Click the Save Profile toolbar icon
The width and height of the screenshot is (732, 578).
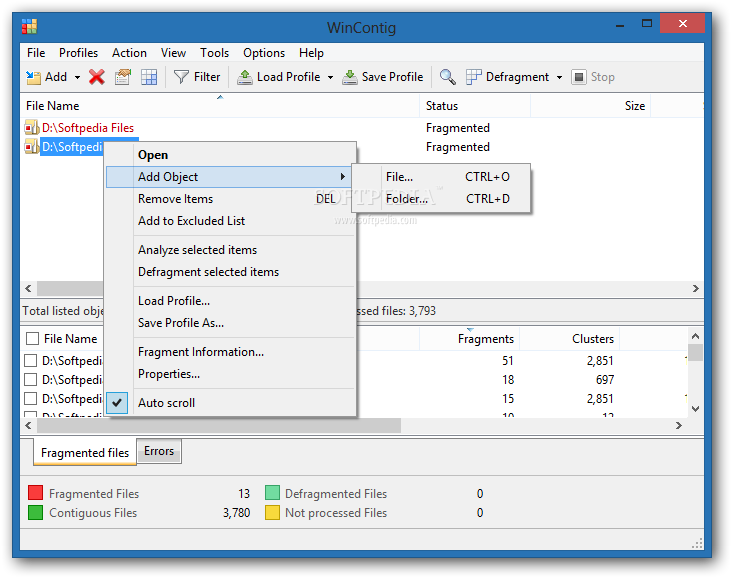tap(350, 77)
